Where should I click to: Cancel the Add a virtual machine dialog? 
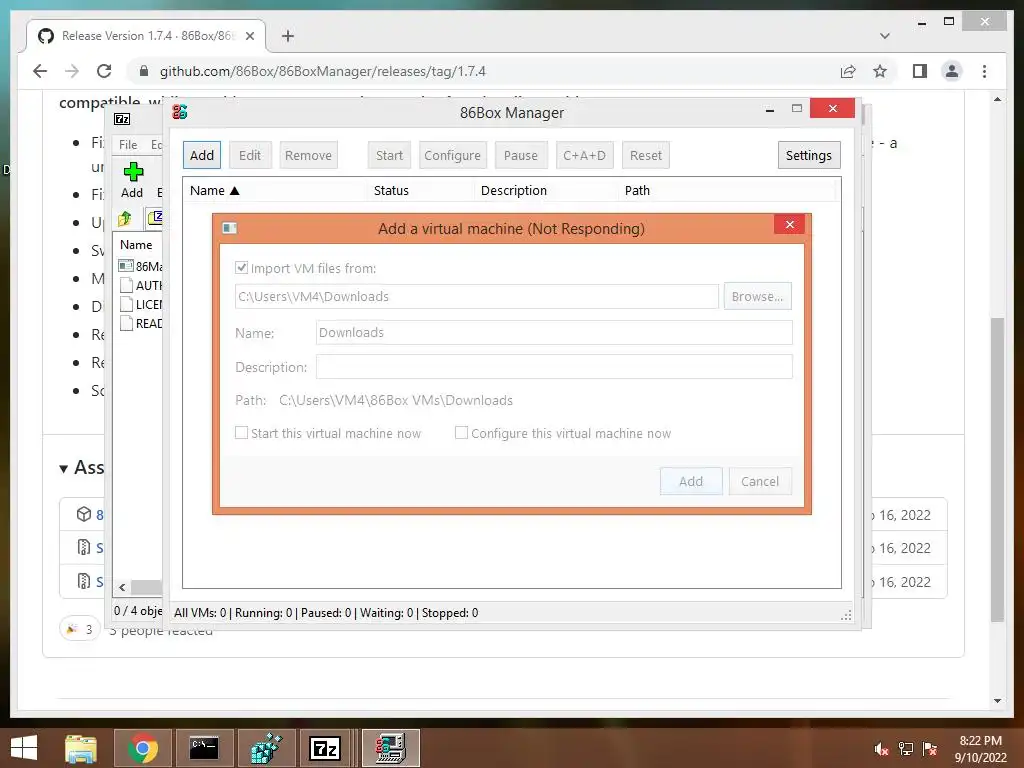tap(760, 481)
